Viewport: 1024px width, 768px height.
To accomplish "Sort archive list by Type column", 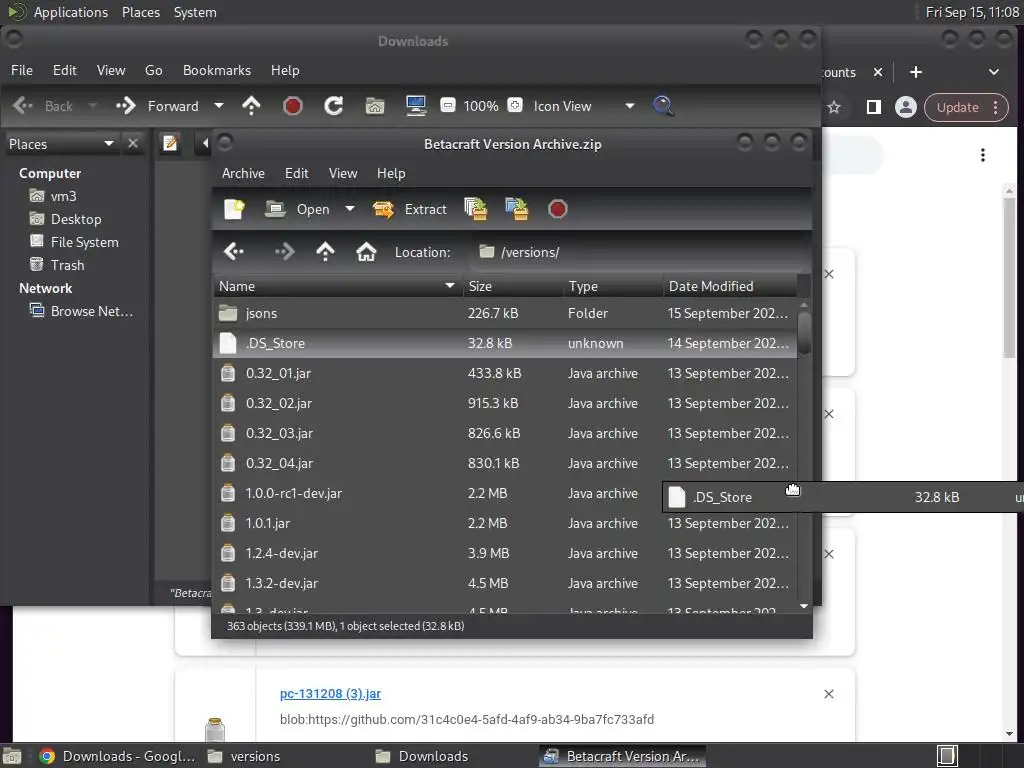I will [x=613, y=286].
